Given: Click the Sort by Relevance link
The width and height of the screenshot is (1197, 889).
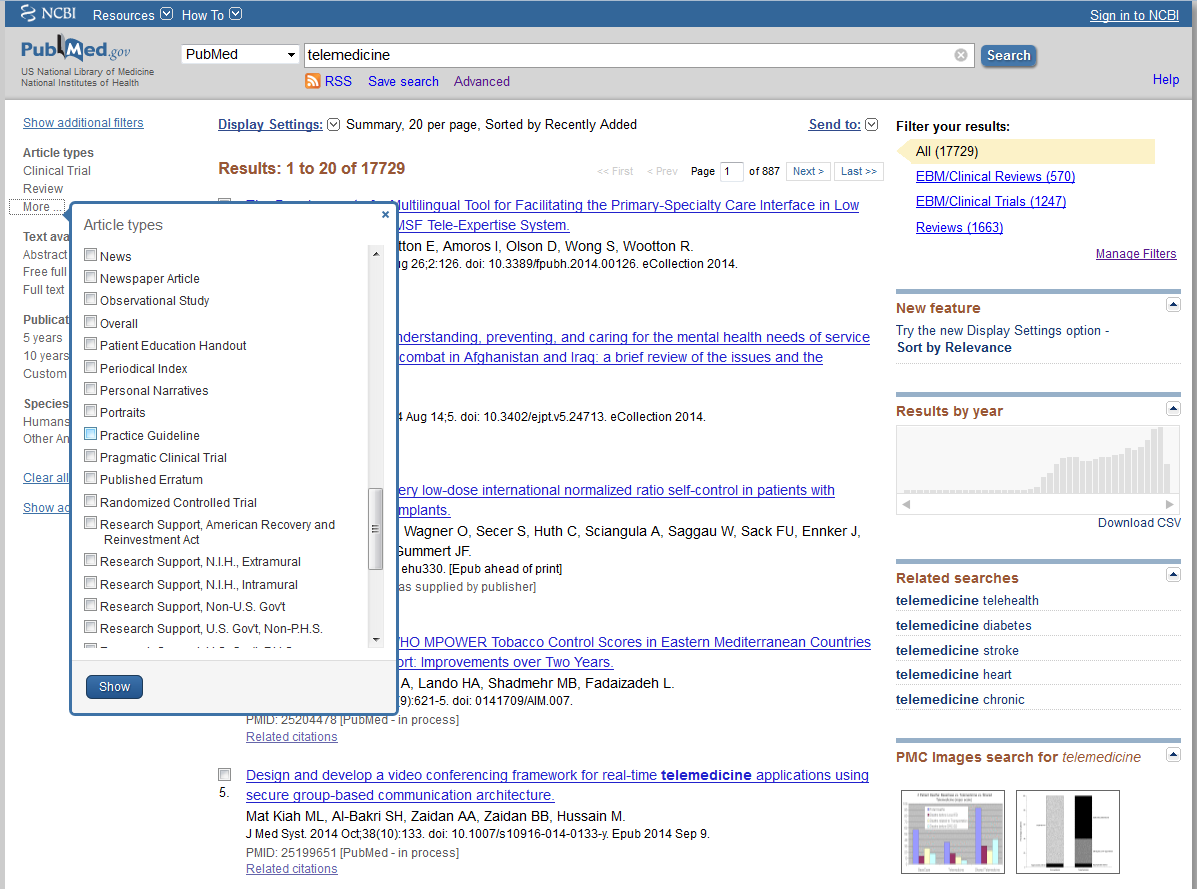Looking at the screenshot, I should click(x=953, y=347).
